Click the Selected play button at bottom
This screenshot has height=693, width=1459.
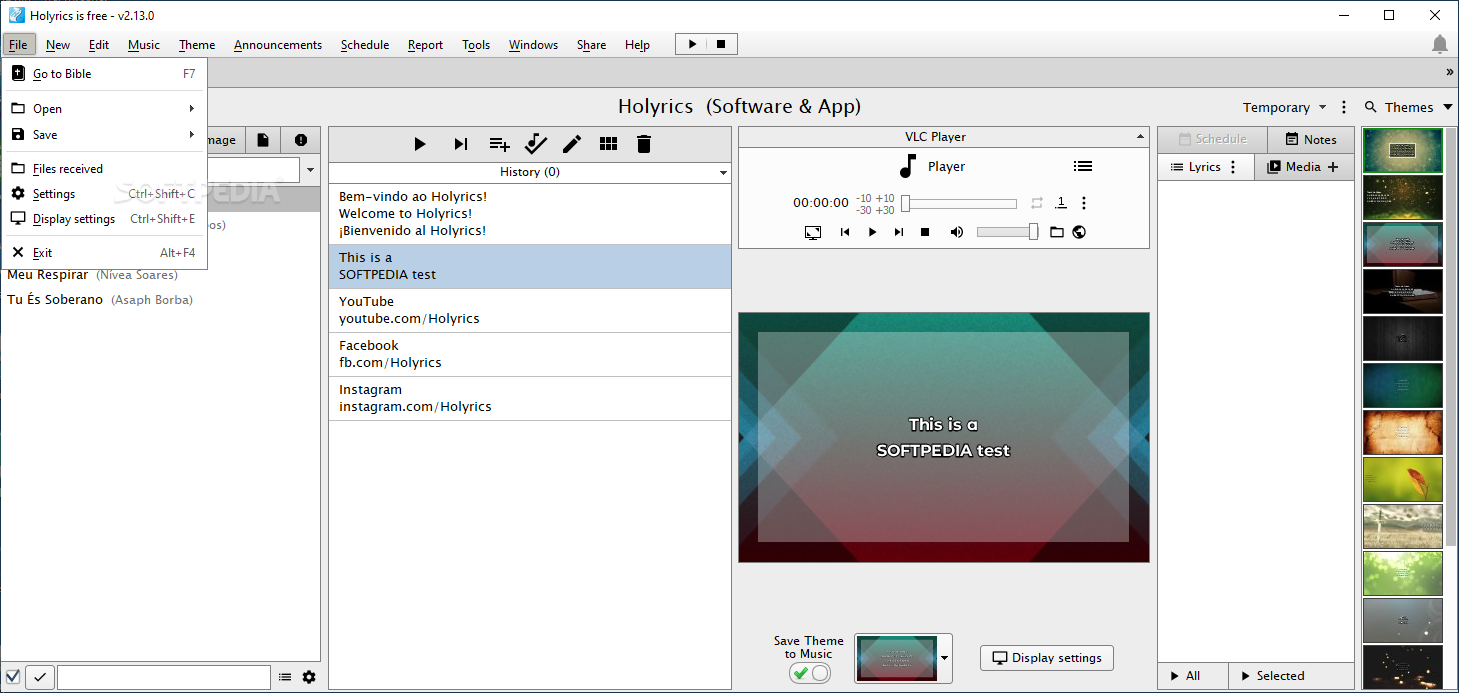pos(1291,676)
